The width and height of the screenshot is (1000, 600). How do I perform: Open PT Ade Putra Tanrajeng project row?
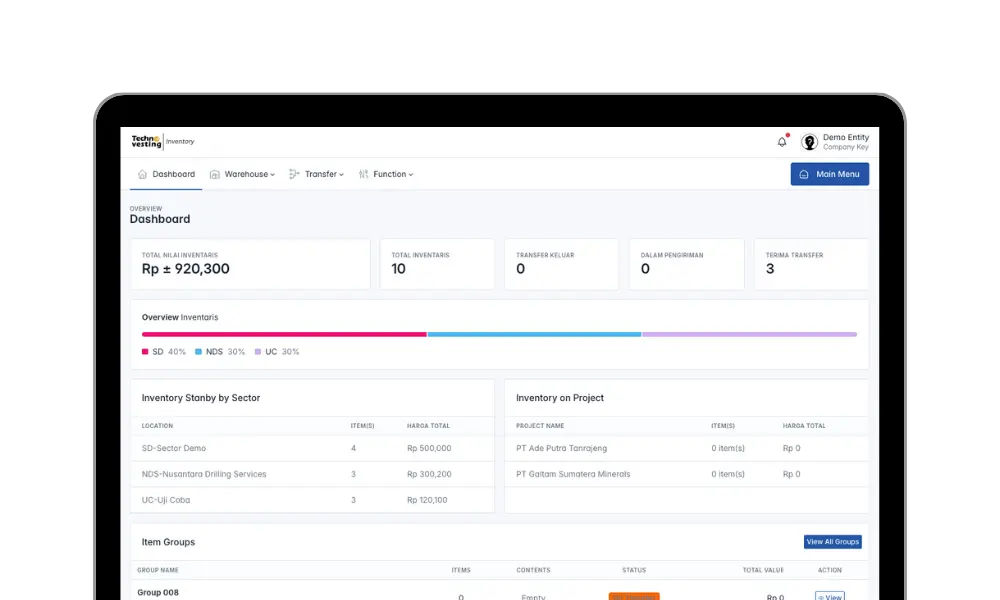pyautogui.click(x=561, y=448)
